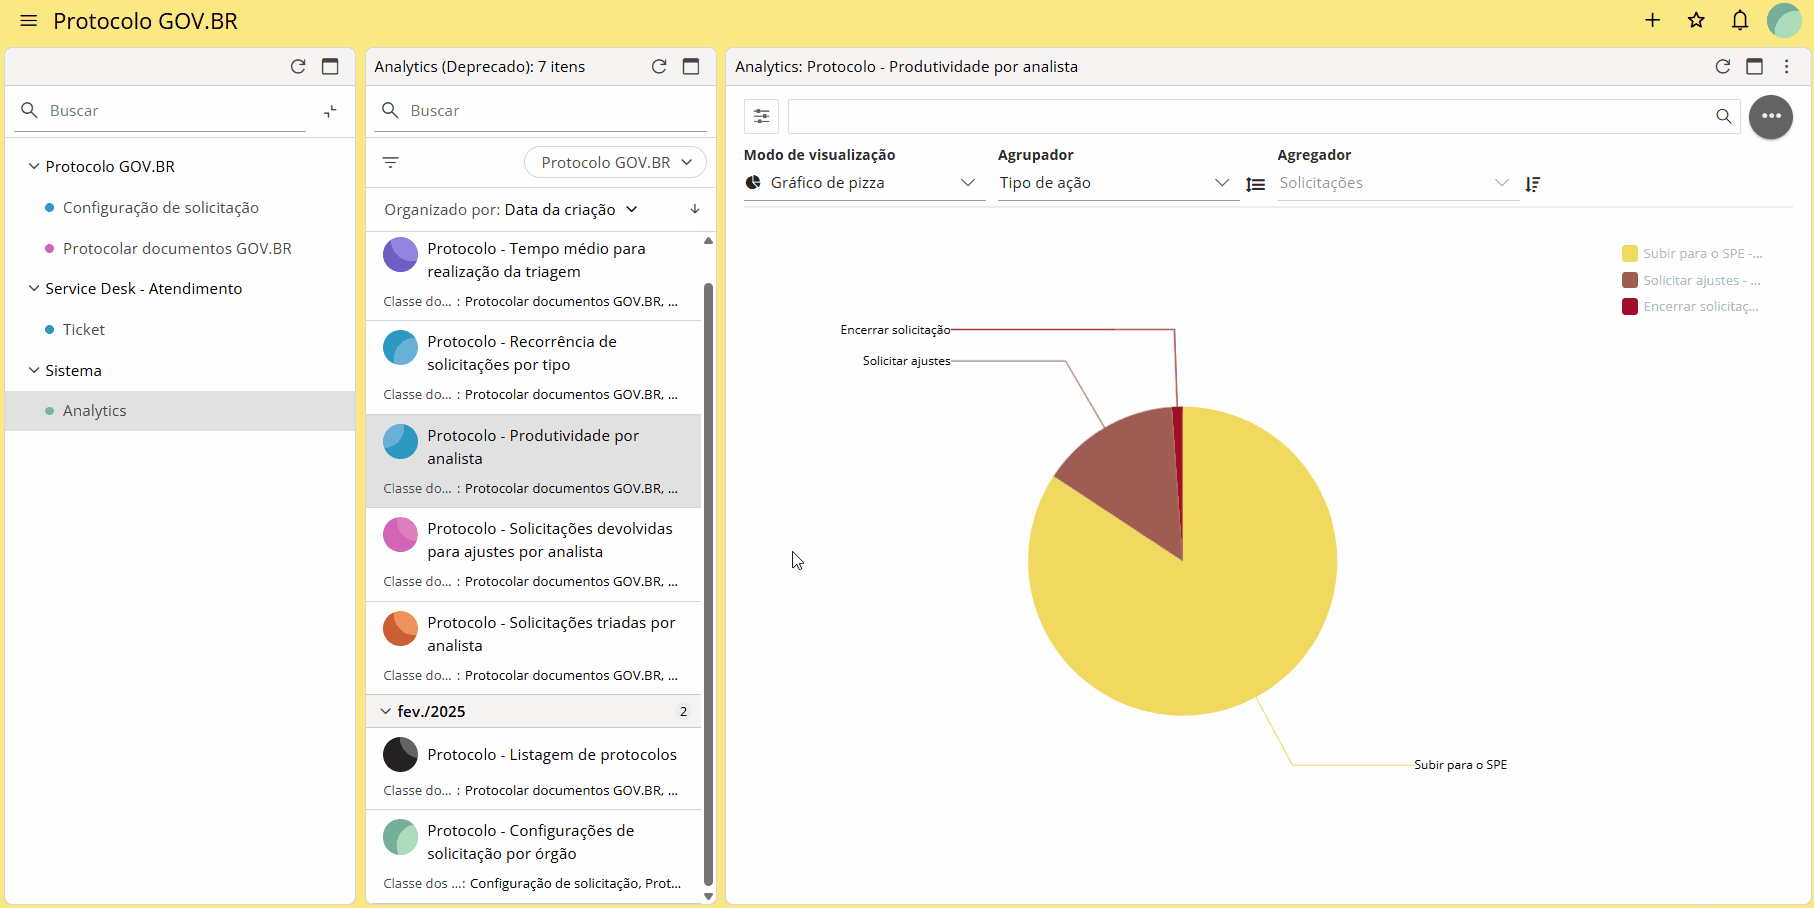1814x908 pixels.
Task: Click the yellow Subir para o SPE legend swatch
Action: coord(1630,254)
